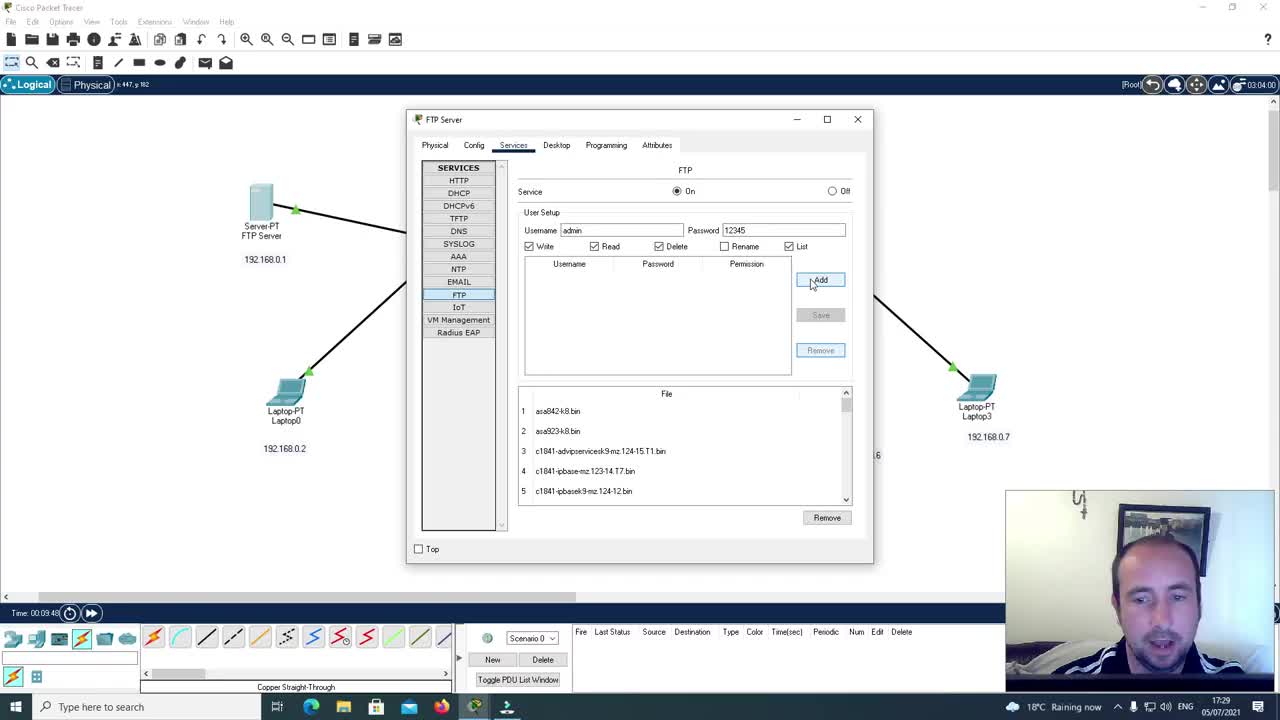Select the Draw Ellipse tool
Image resolution: width=1280 pixels, height=720 pixels.
(160, 62)
